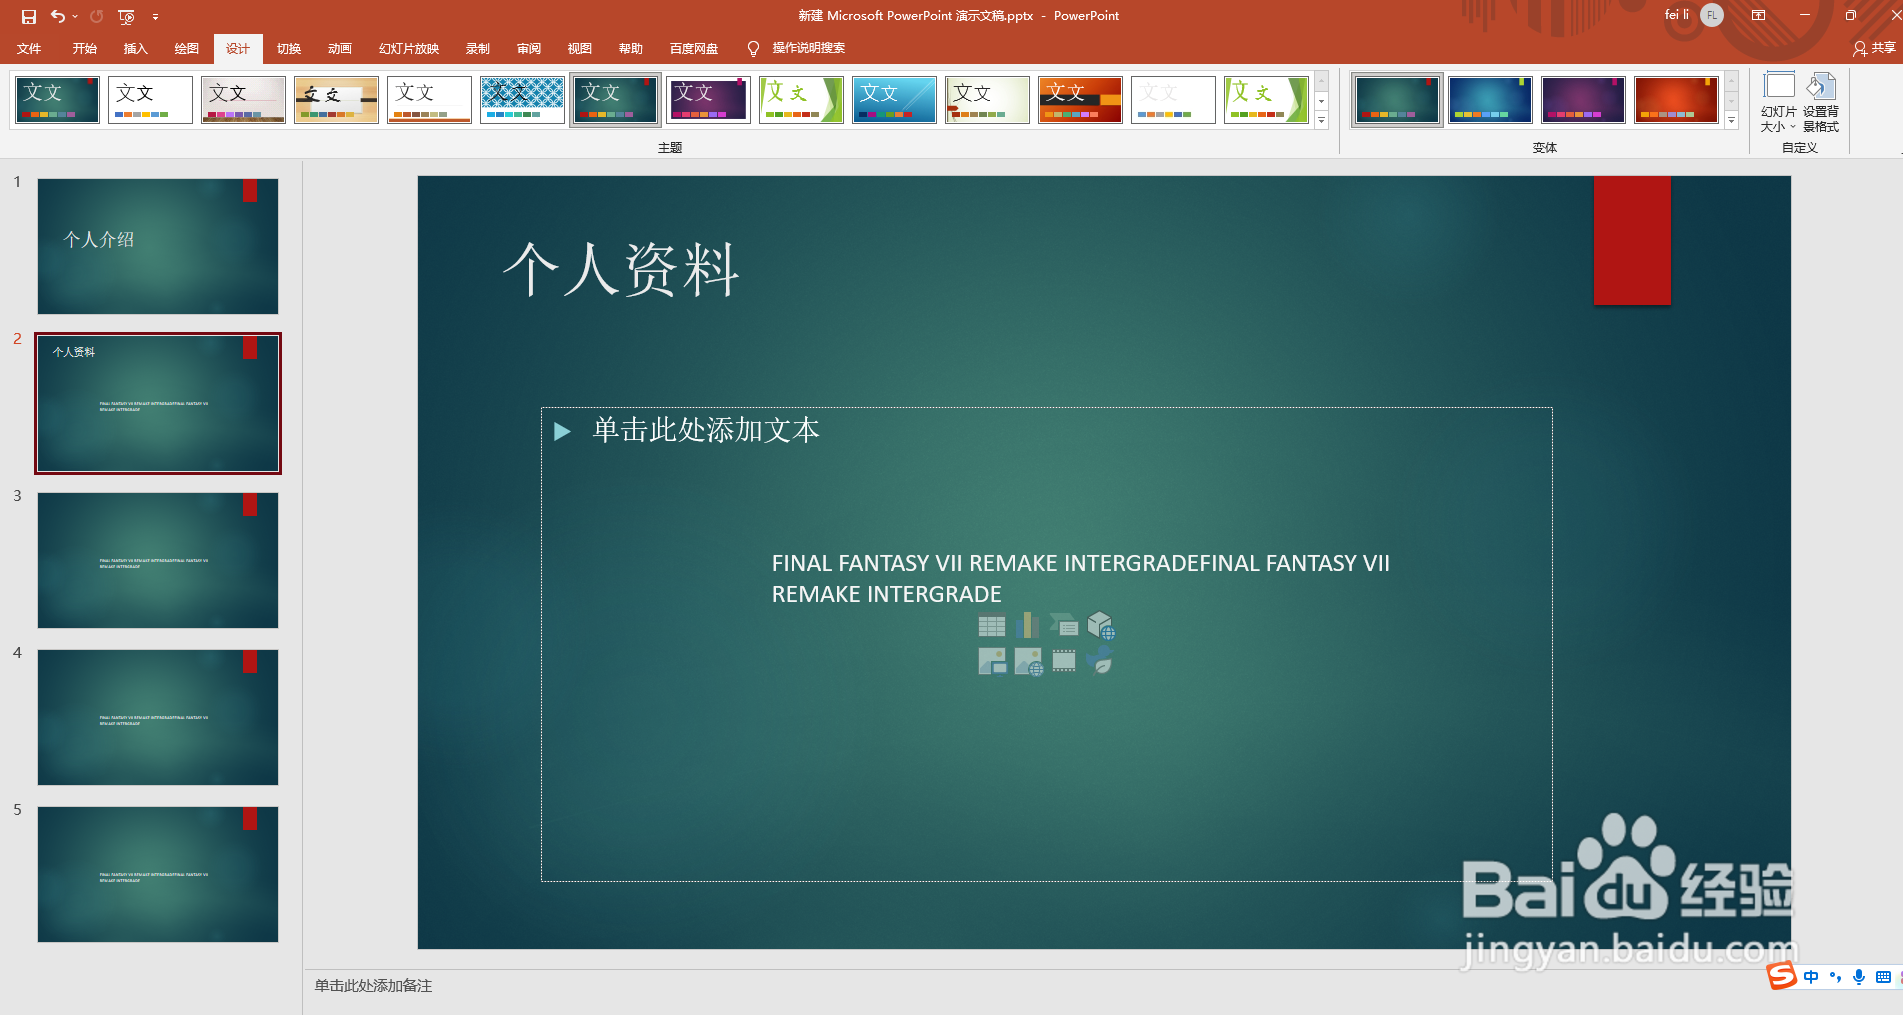Apply the blue circle-pattern theme
The image size is (1903, 1015).
522,100
